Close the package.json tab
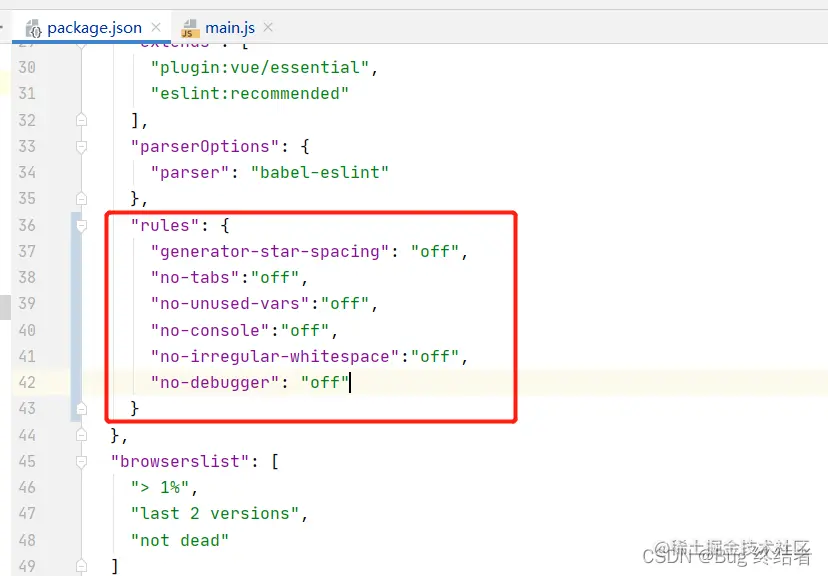The width and height of the screenshot is (828, 576). click(x=156, y=27)
